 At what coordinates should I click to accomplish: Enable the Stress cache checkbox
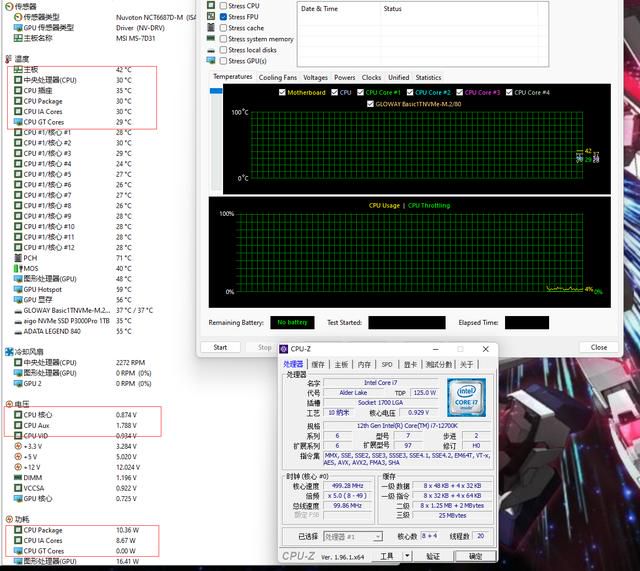point(223,28)
